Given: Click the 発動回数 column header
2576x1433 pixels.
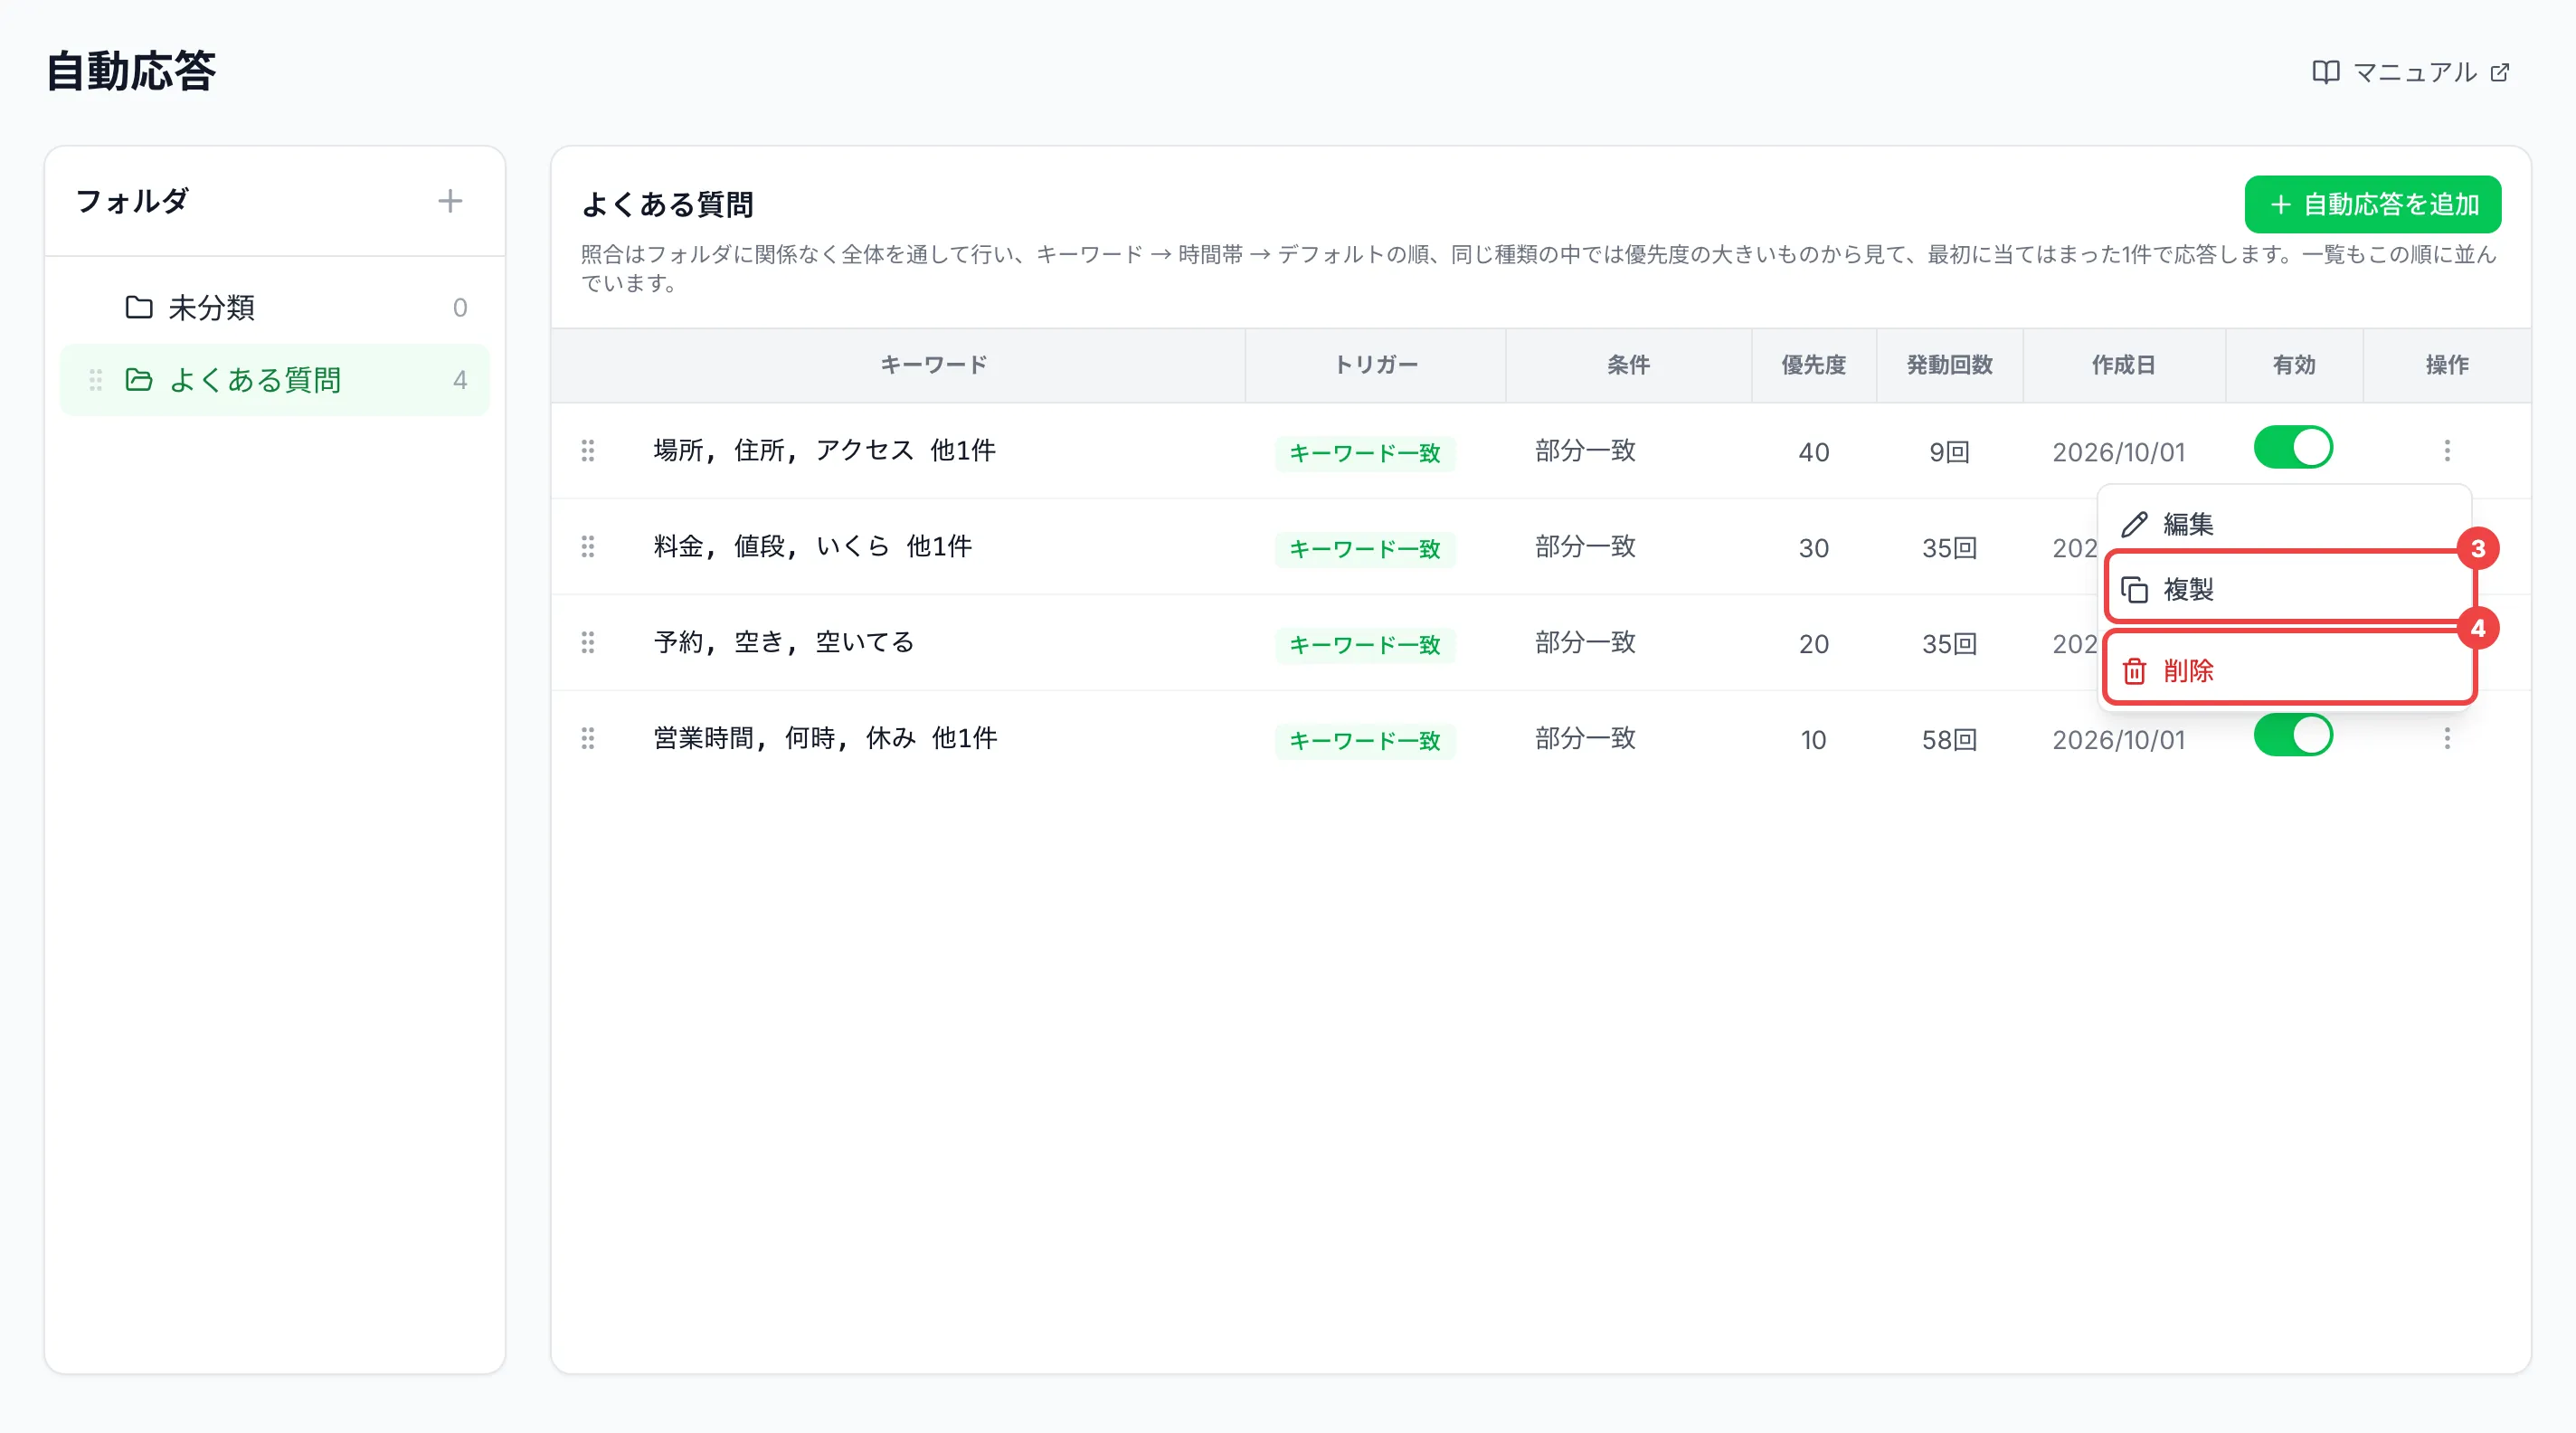Looking at the screenshot, I should [x=1949, y=365].
